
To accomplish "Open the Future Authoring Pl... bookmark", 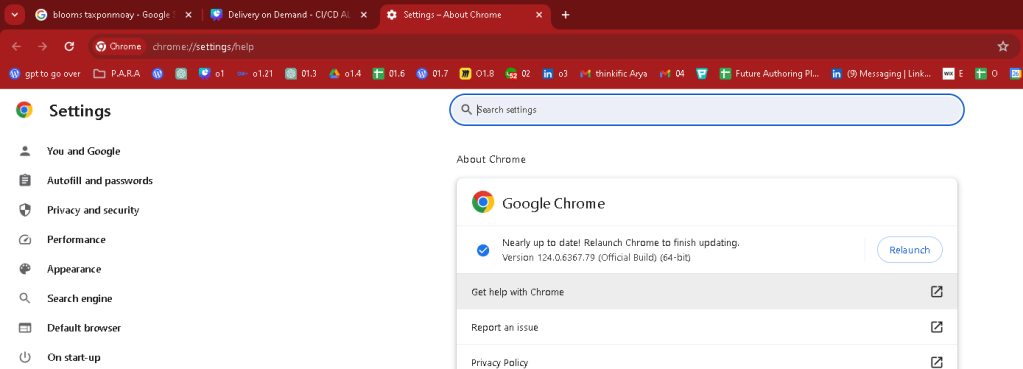I will (769, 74).
